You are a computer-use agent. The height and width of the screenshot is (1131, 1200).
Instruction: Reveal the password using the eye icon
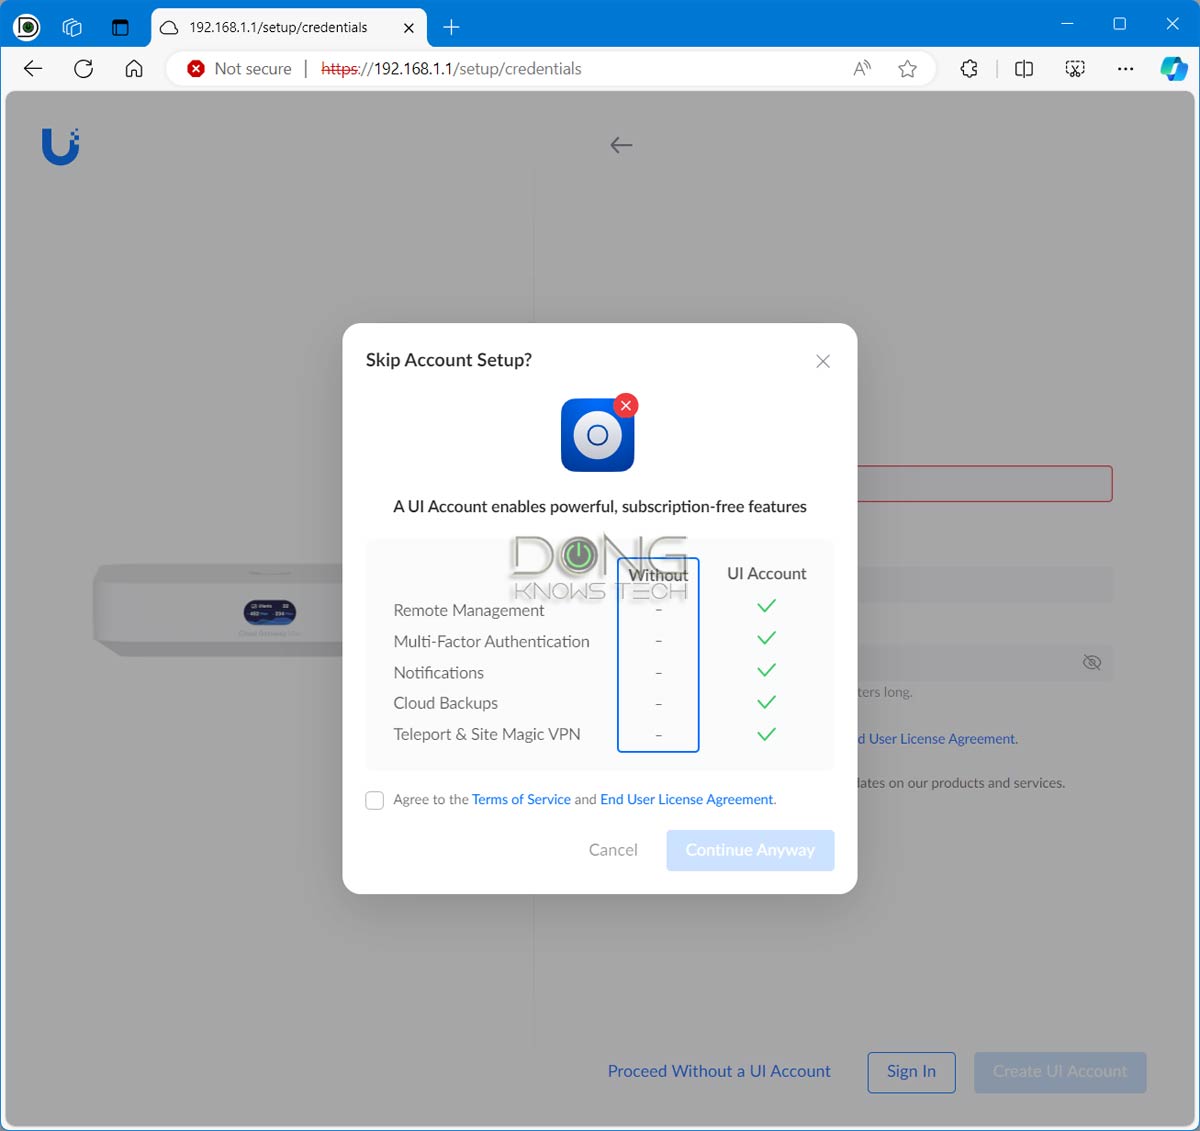(x=1092, y=661)
